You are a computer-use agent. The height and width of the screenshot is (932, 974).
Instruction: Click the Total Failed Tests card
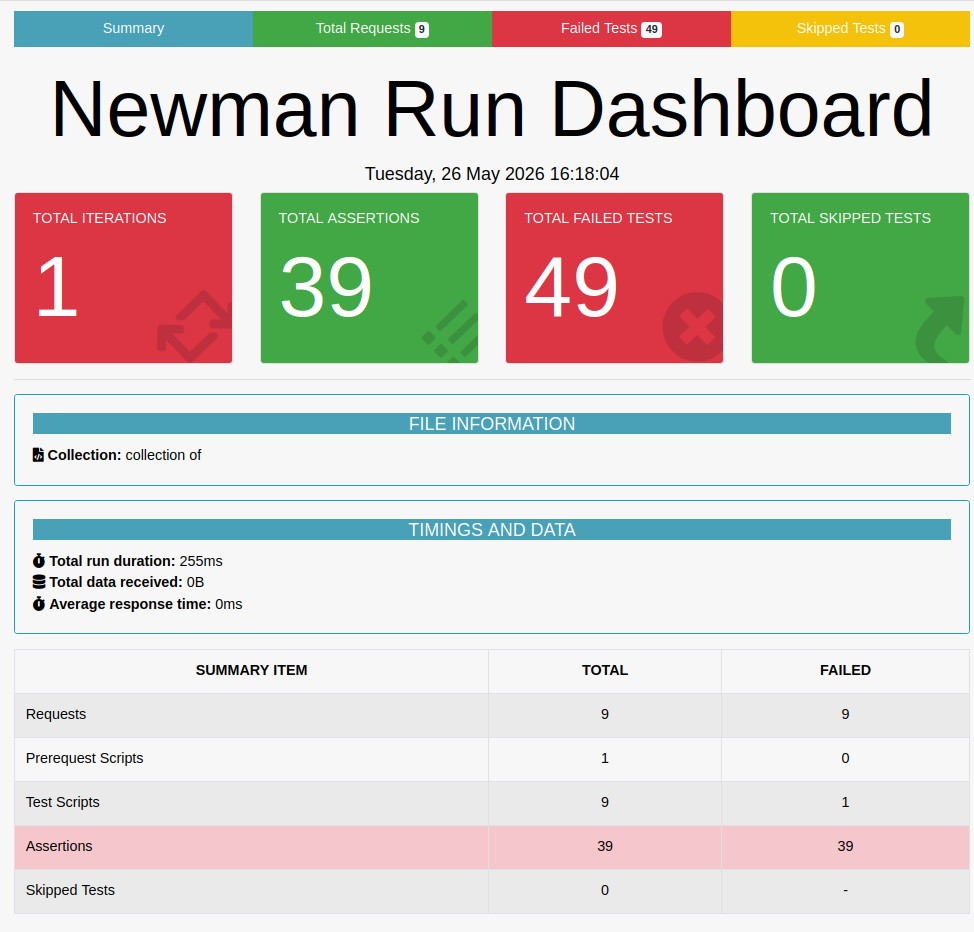pos(614,278)
